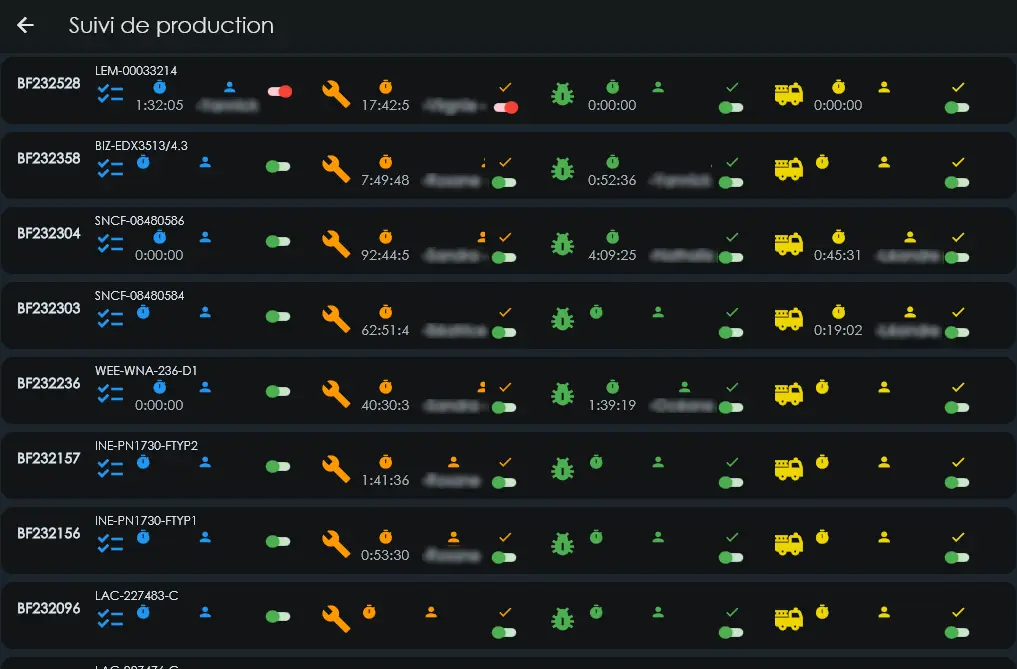Open production order BF232304

(x=49, y=234)
